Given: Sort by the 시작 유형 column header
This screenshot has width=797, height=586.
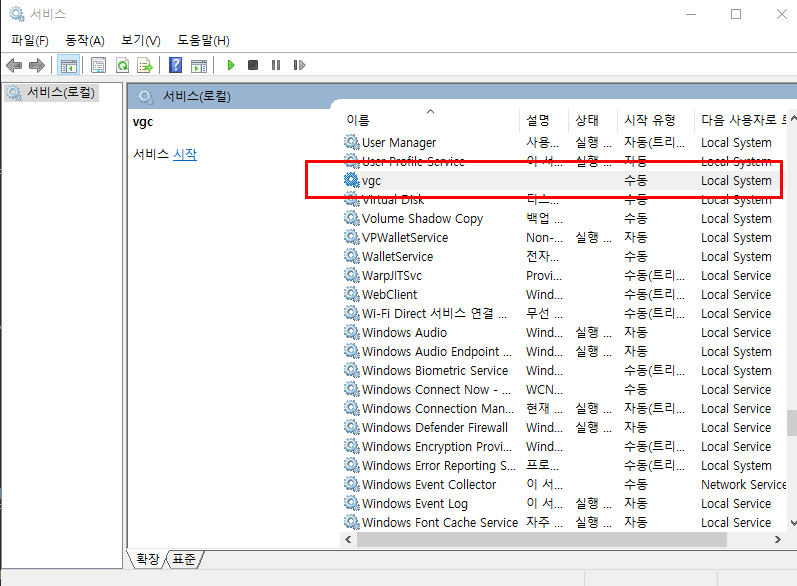Looking at the screenshot, I should [x=656, y=120].
